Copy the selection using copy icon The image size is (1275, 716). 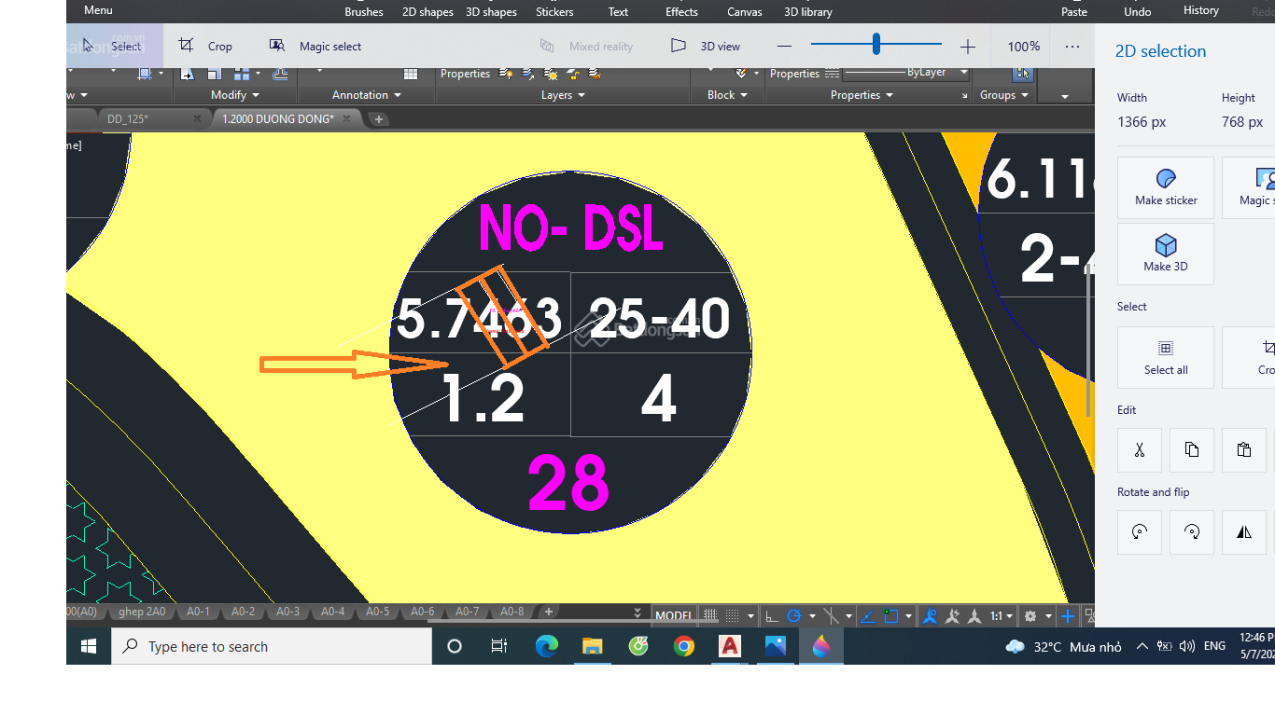point(1191,450)
